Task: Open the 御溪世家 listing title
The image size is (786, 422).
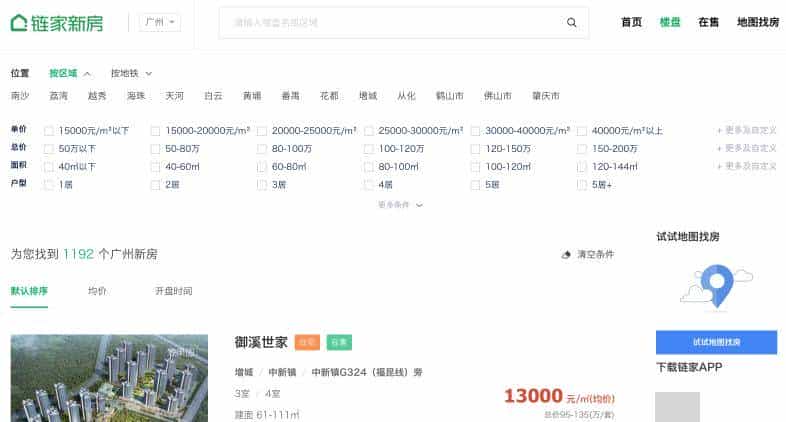Action: [261, 342]
